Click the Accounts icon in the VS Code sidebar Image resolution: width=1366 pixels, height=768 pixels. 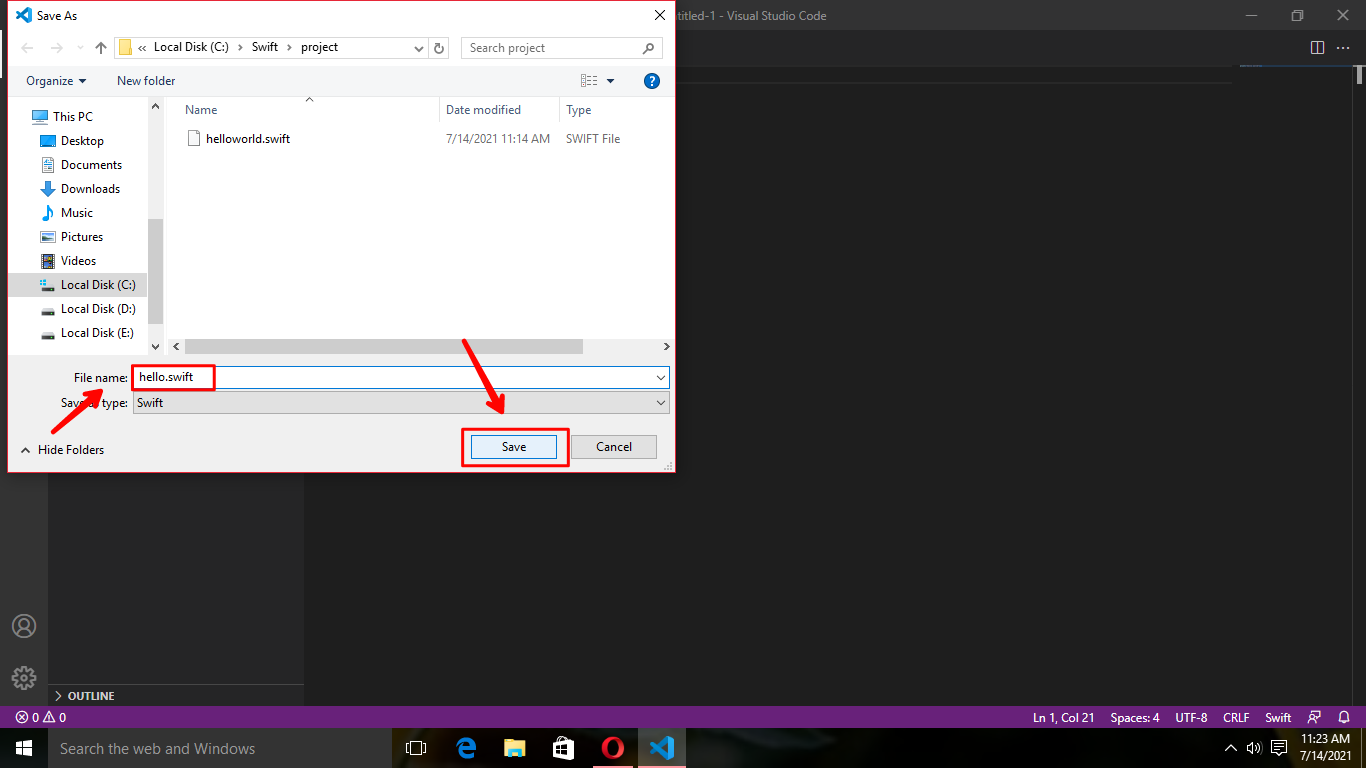(24, 626)
